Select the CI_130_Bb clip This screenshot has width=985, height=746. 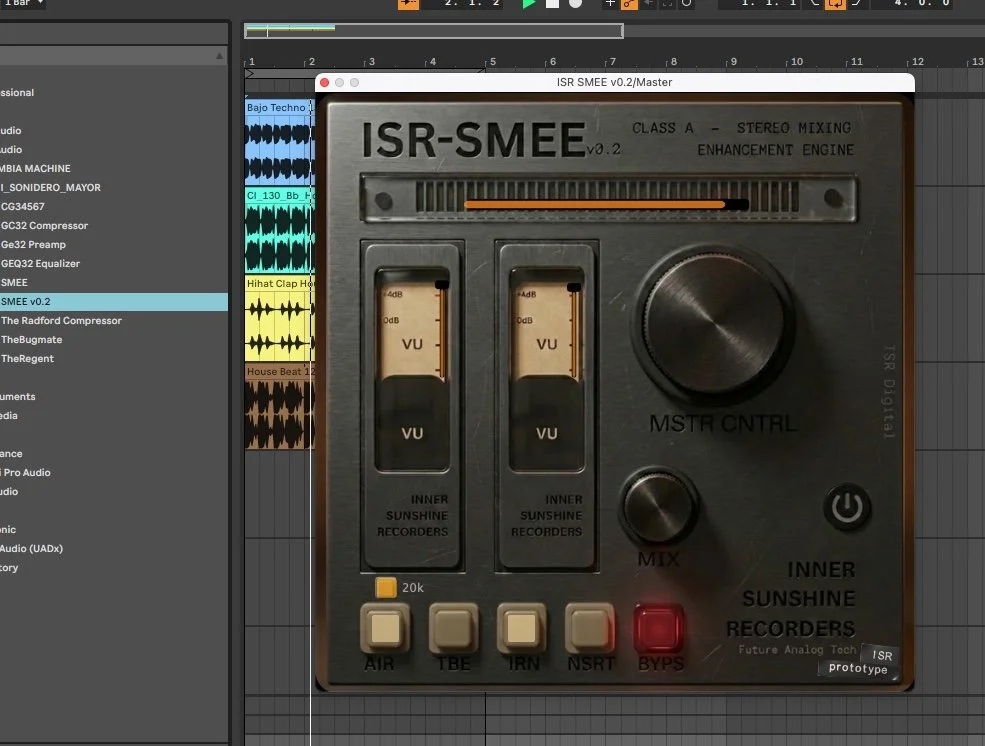280,229
